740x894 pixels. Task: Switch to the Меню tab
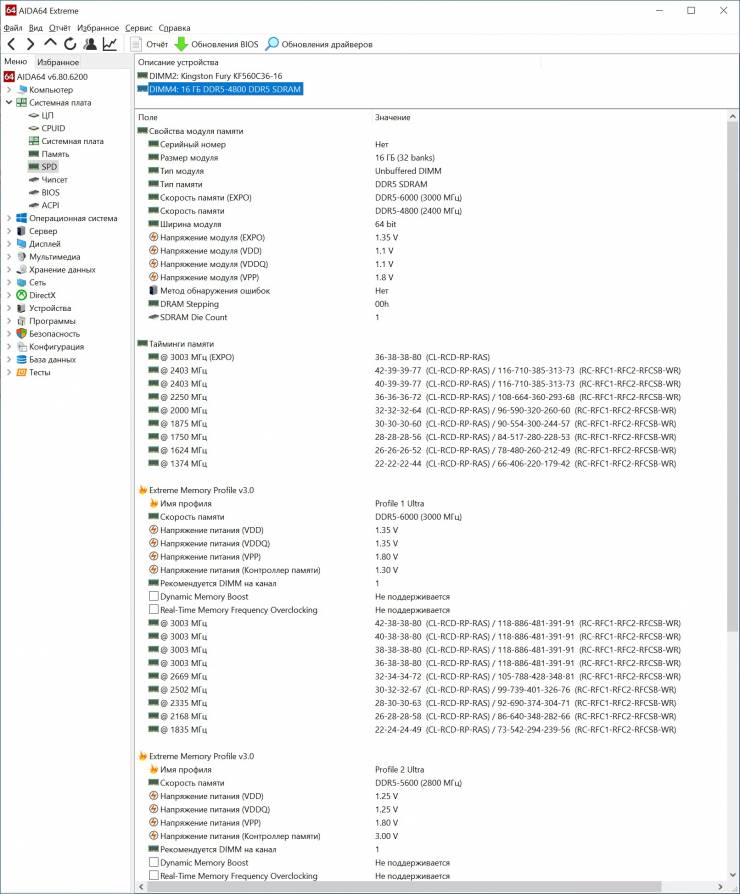coord(16,62)
